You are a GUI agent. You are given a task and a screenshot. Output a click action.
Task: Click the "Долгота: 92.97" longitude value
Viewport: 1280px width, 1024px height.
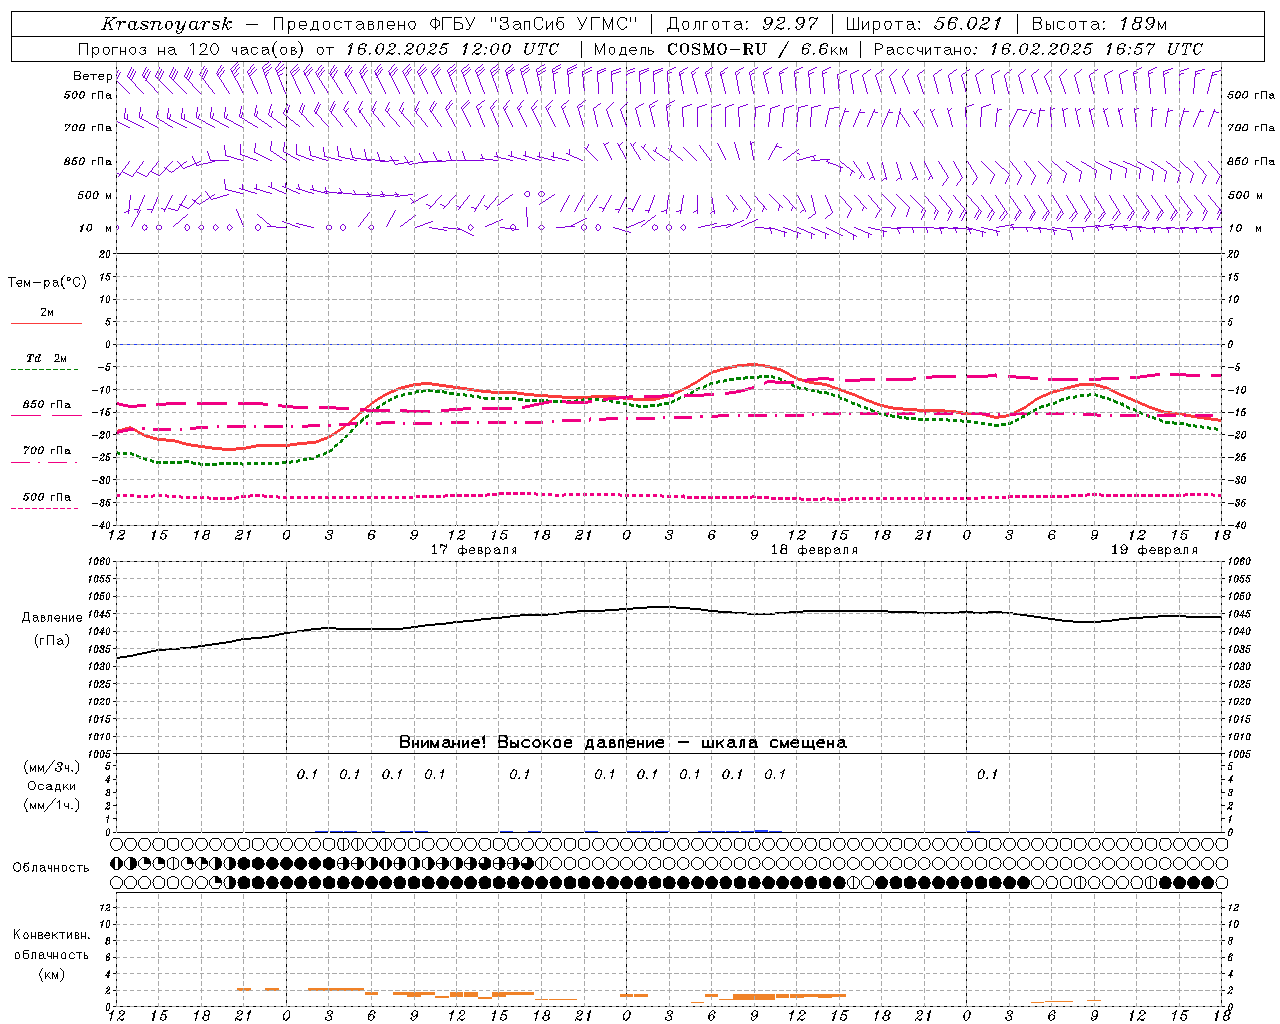tap(742, 24)
